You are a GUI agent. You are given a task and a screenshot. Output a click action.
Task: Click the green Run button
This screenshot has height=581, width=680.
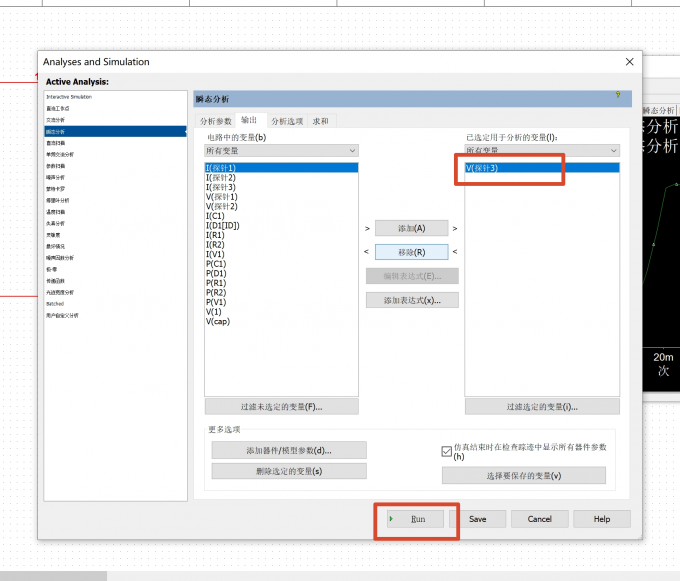click(415, 519)
